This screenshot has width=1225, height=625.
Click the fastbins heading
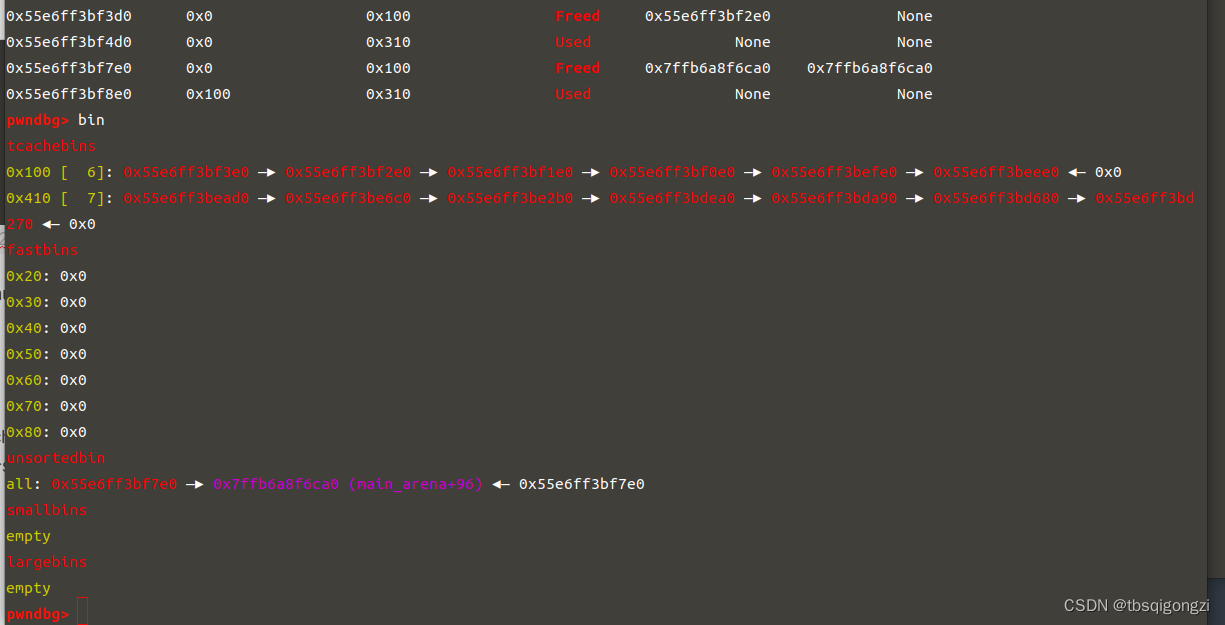click(x=42, y=250)
